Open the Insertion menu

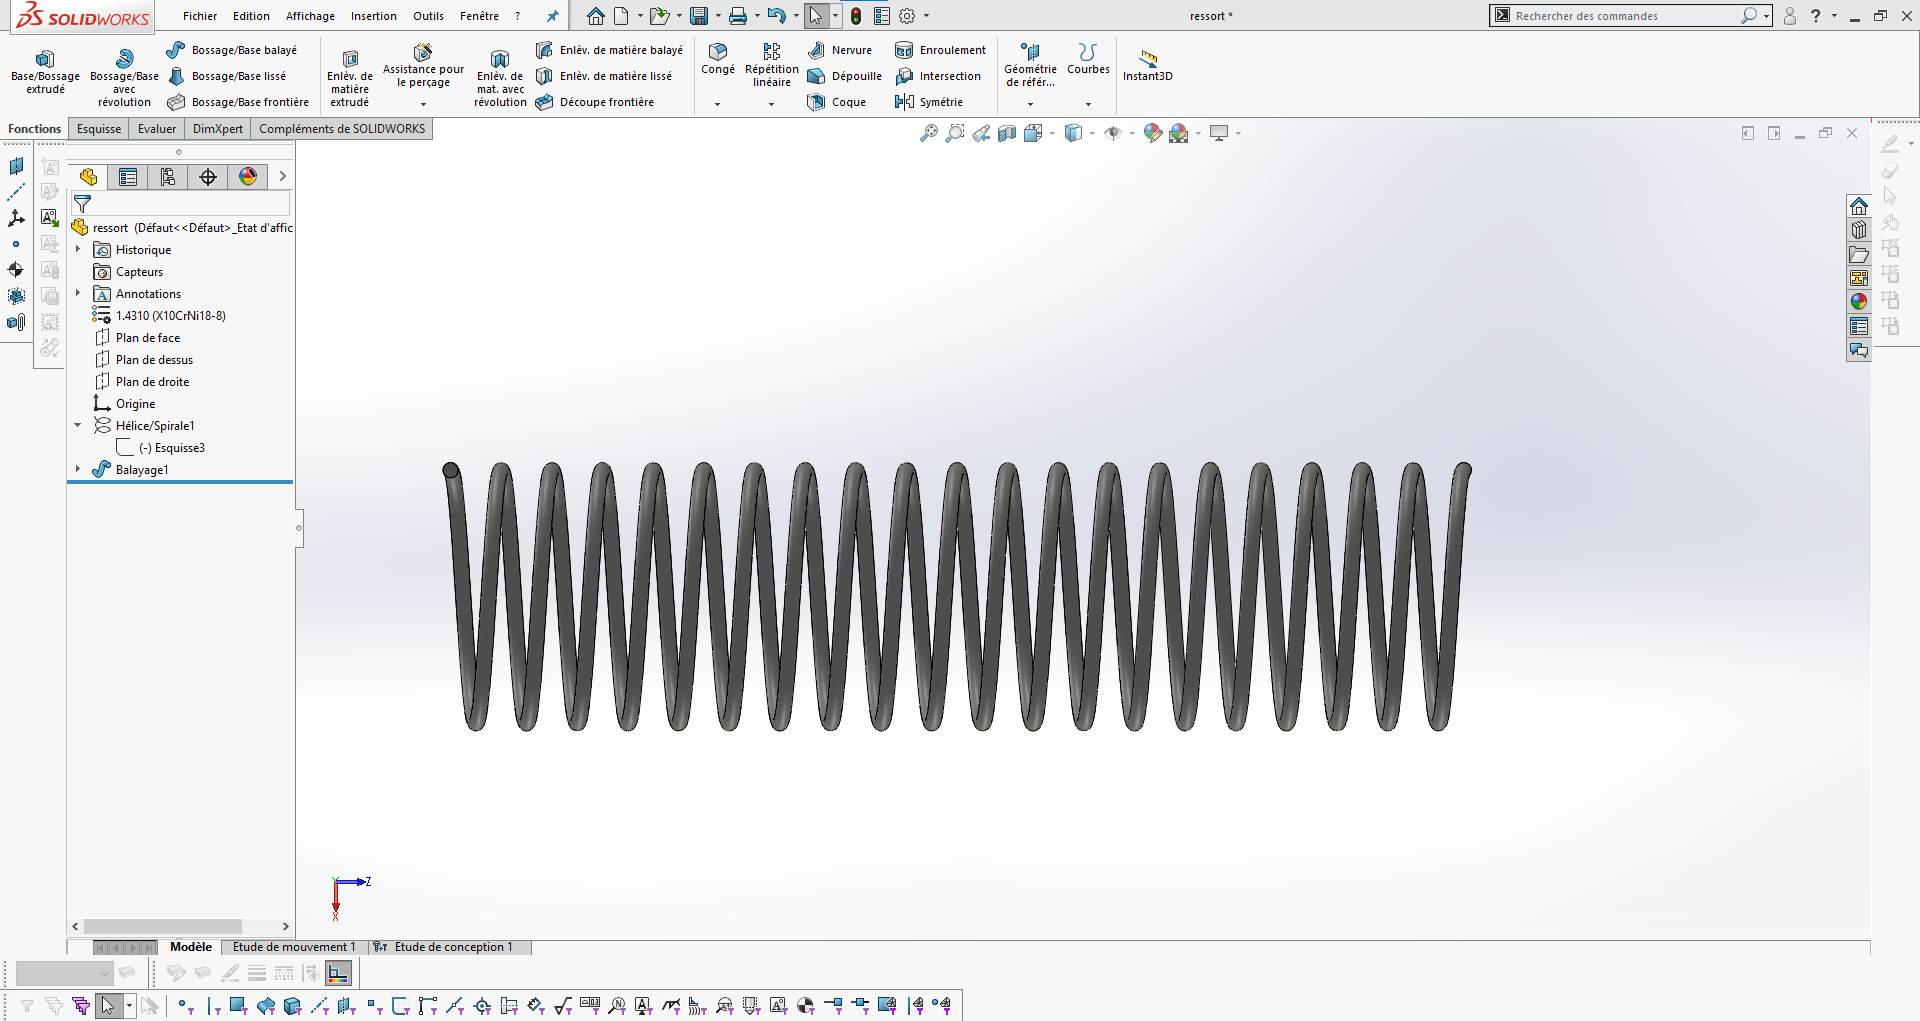tap(373, 16)
